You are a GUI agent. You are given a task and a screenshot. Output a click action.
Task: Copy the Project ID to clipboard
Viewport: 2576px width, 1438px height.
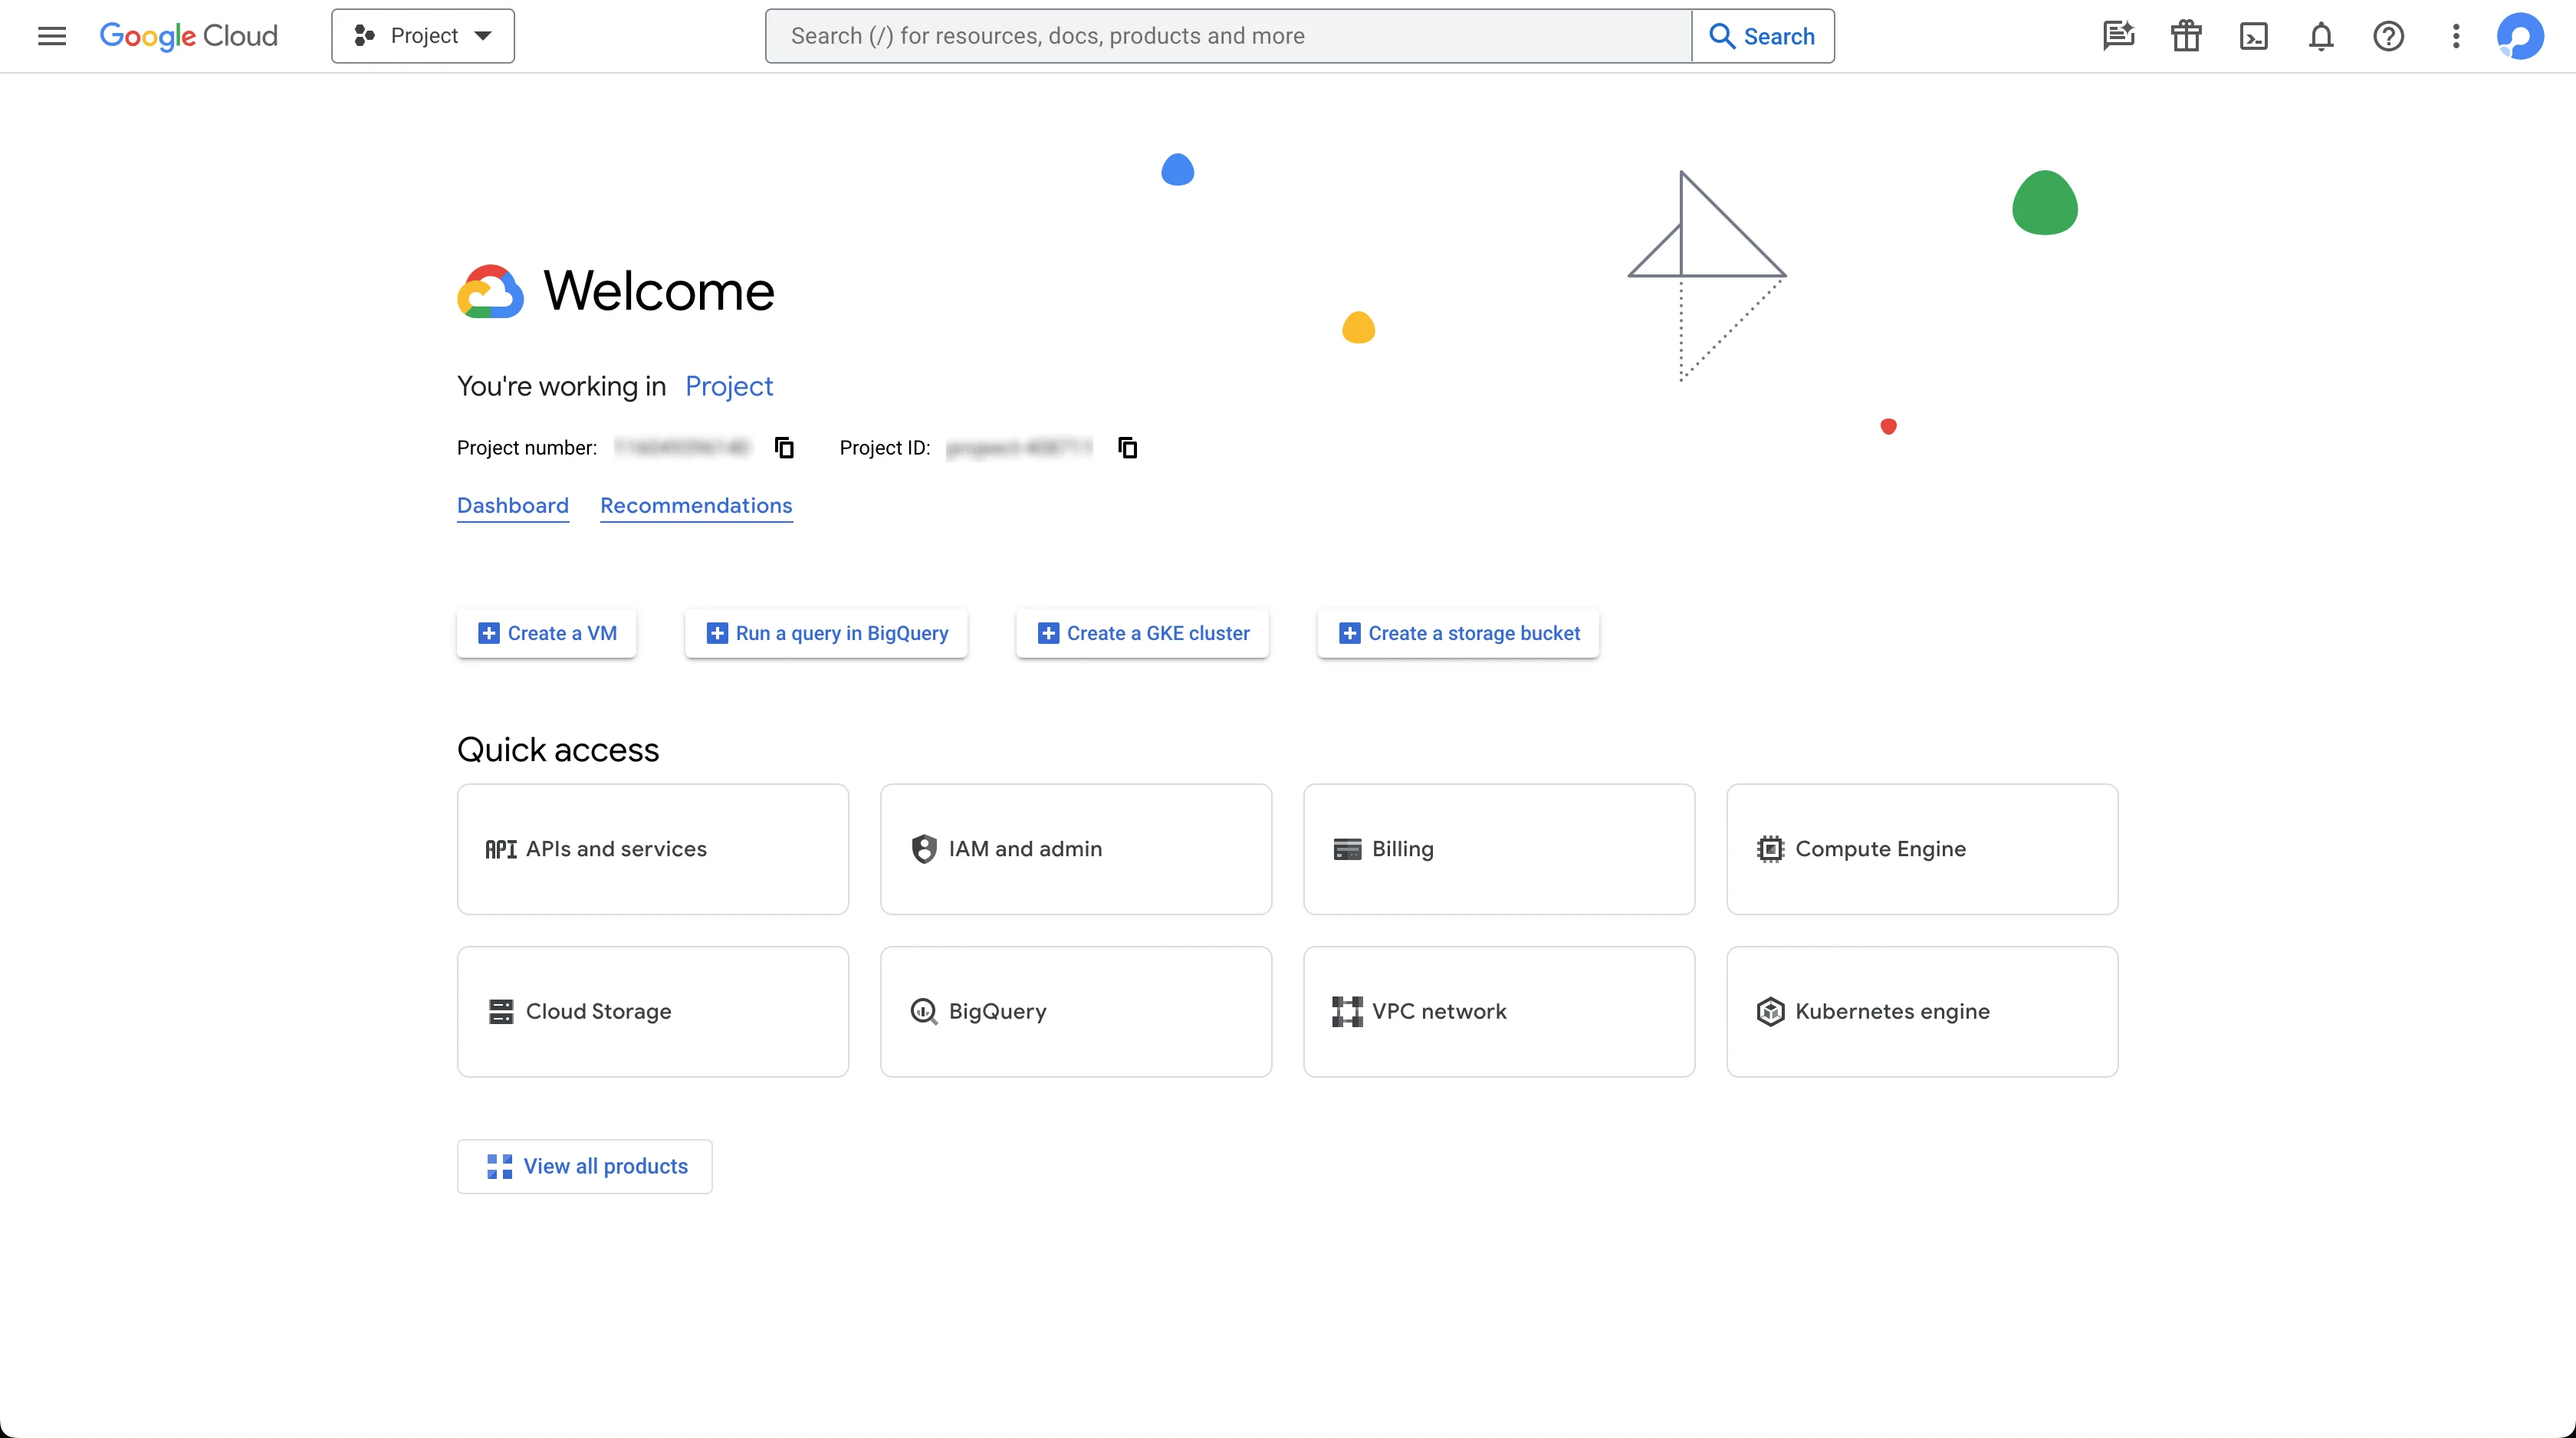[x=1127, y=447]
